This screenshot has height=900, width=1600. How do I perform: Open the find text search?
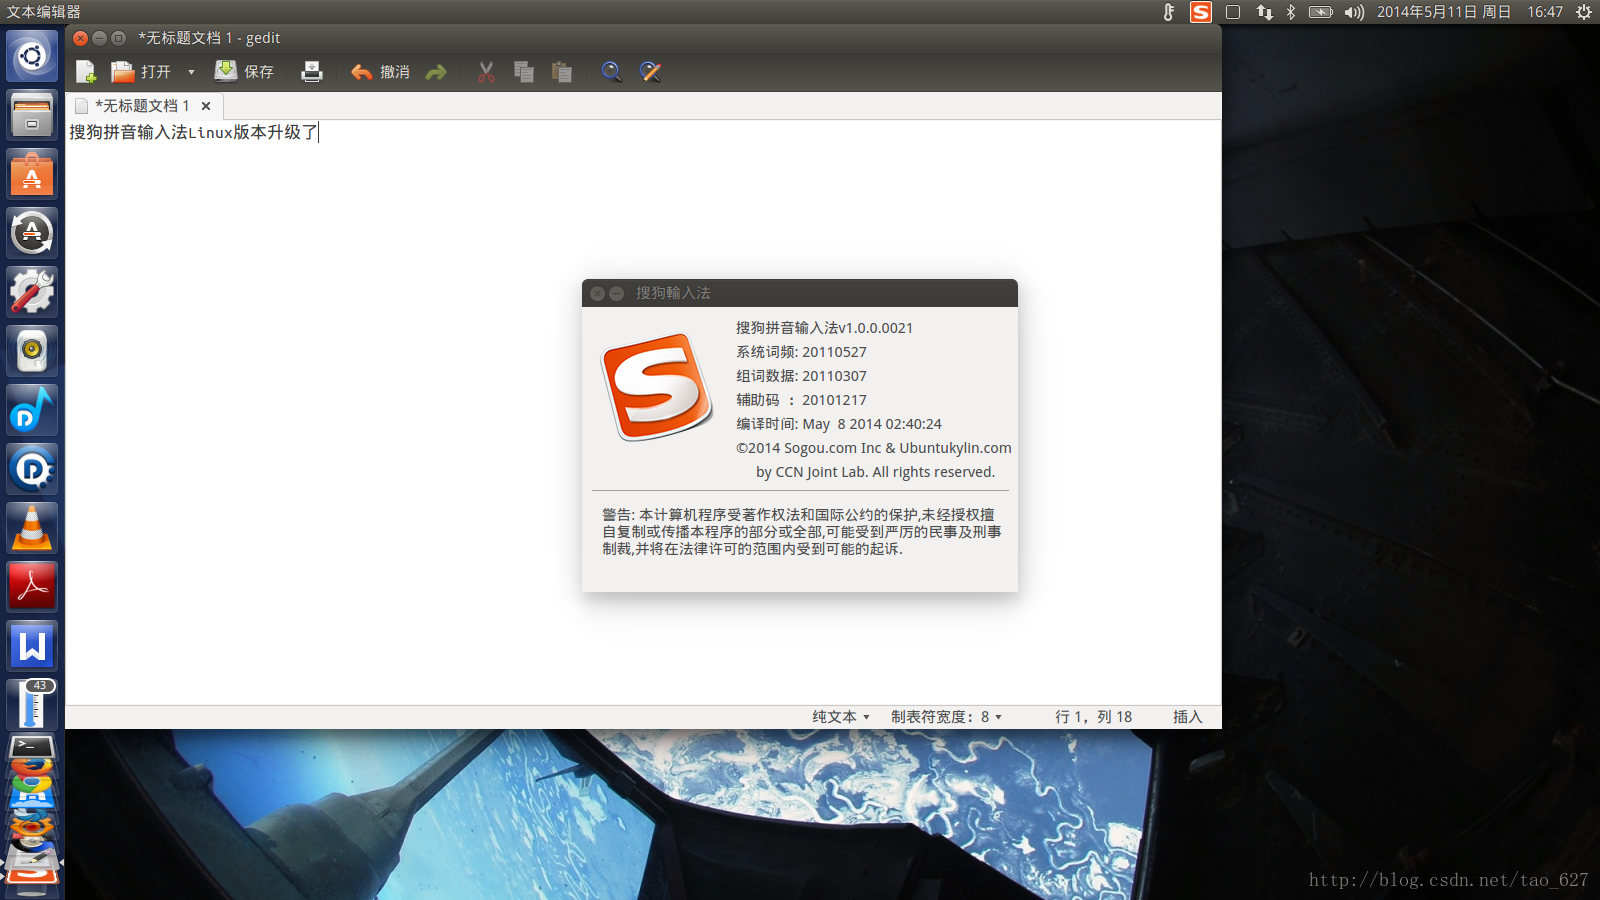tap(611, 72)
